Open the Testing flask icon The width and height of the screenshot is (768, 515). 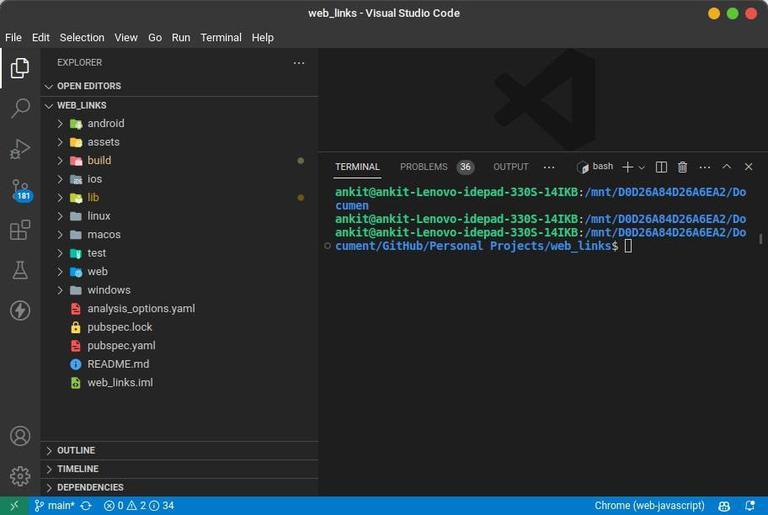coord(20,270)
